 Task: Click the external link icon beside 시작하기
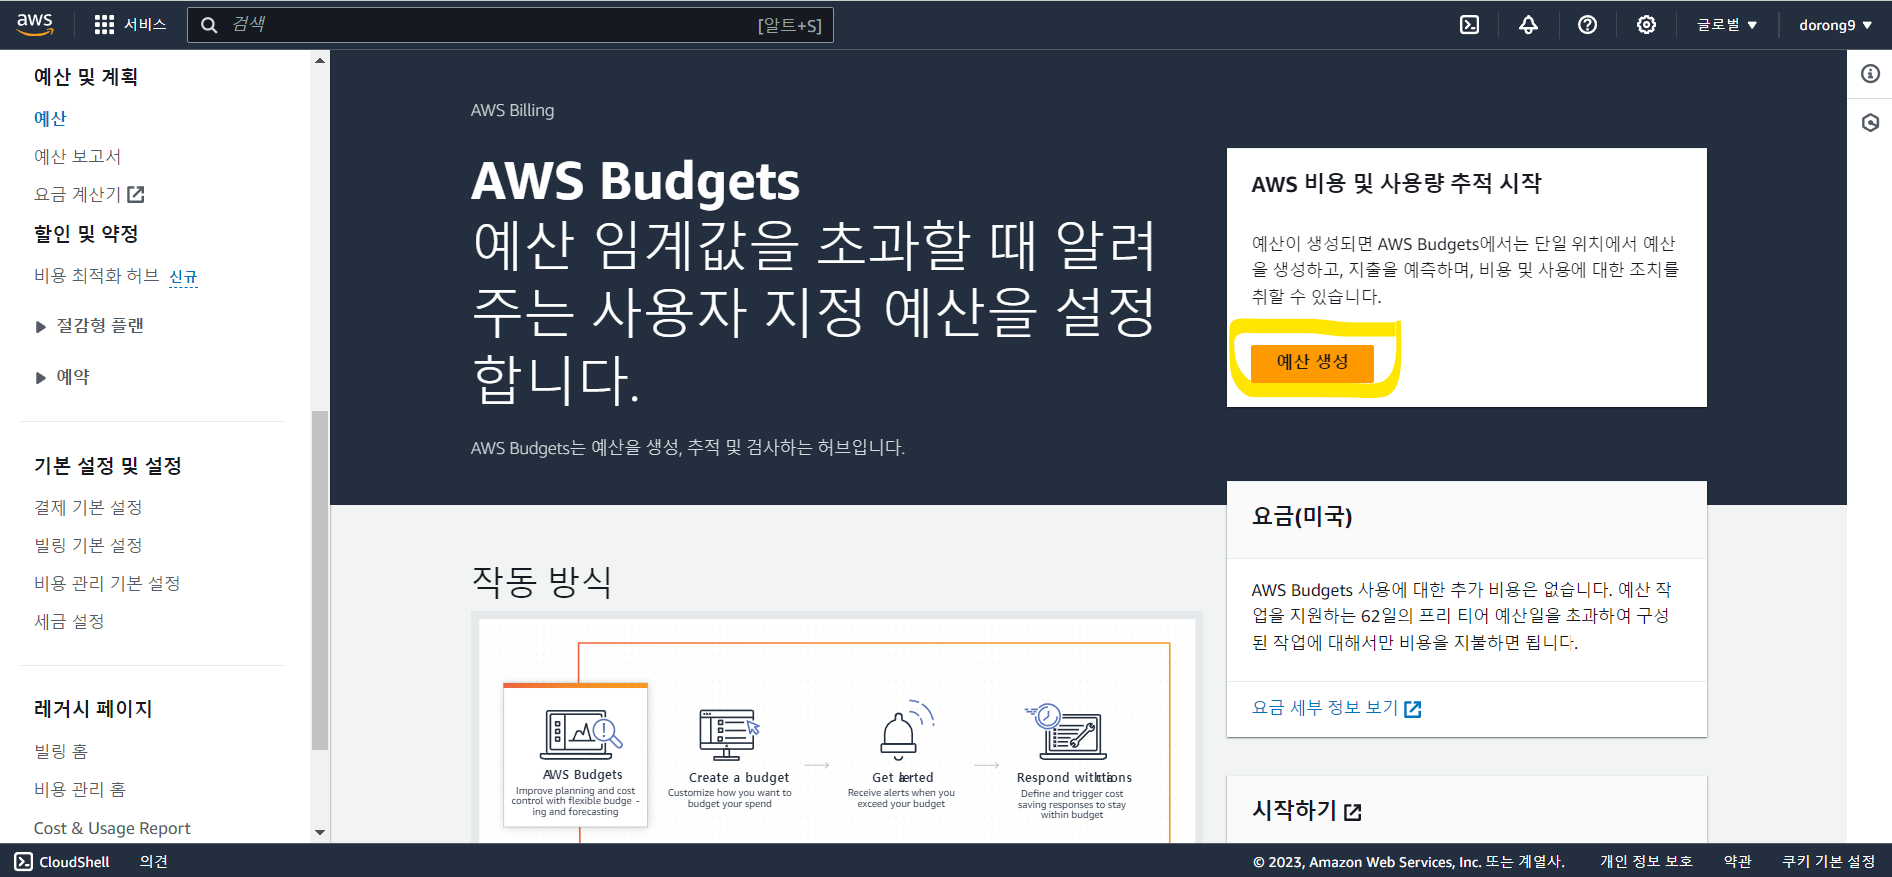1353,812
